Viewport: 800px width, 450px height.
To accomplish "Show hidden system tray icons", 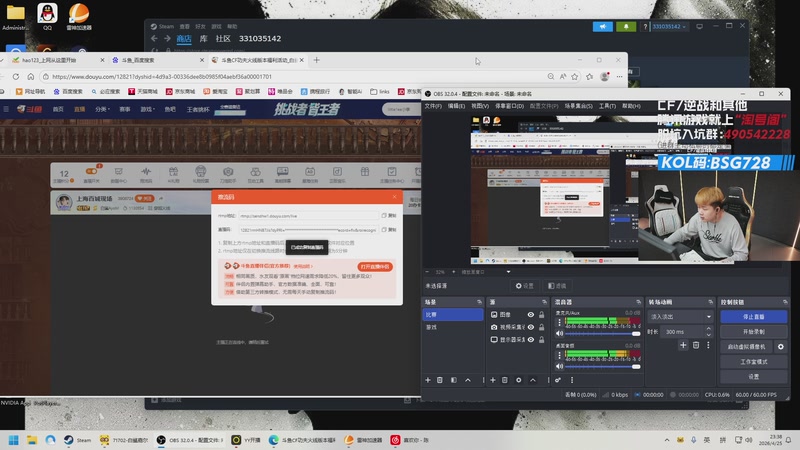I will (667, 440).
